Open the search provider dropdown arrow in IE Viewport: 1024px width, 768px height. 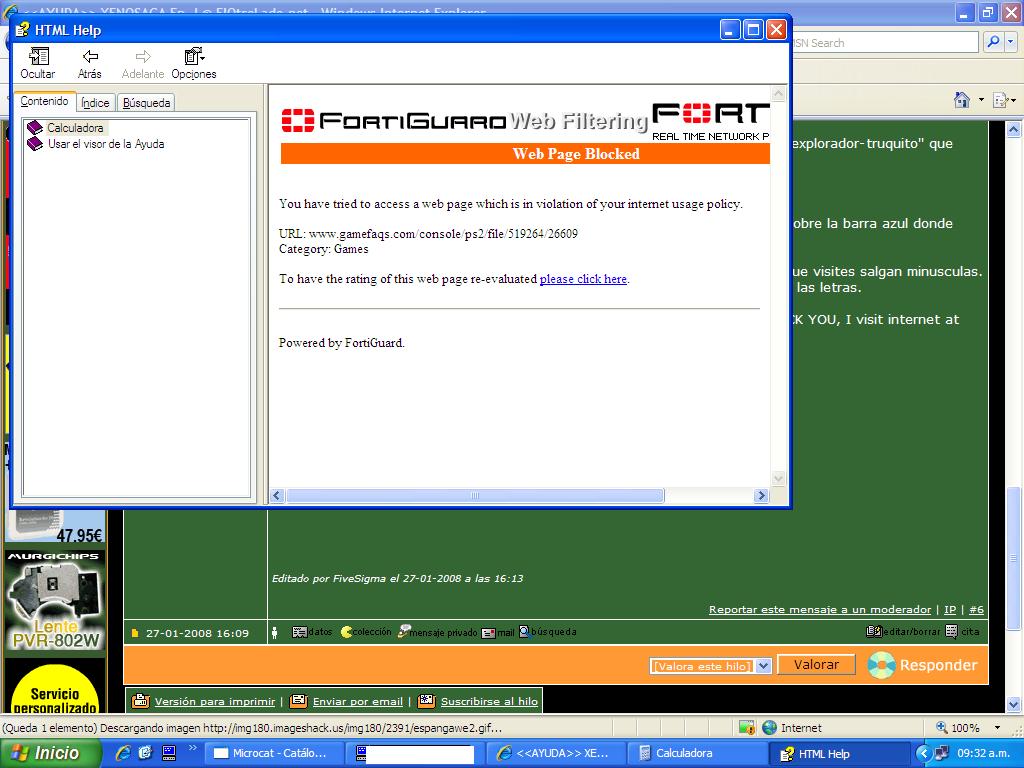pyautogui.click(x=1010, y=42)
